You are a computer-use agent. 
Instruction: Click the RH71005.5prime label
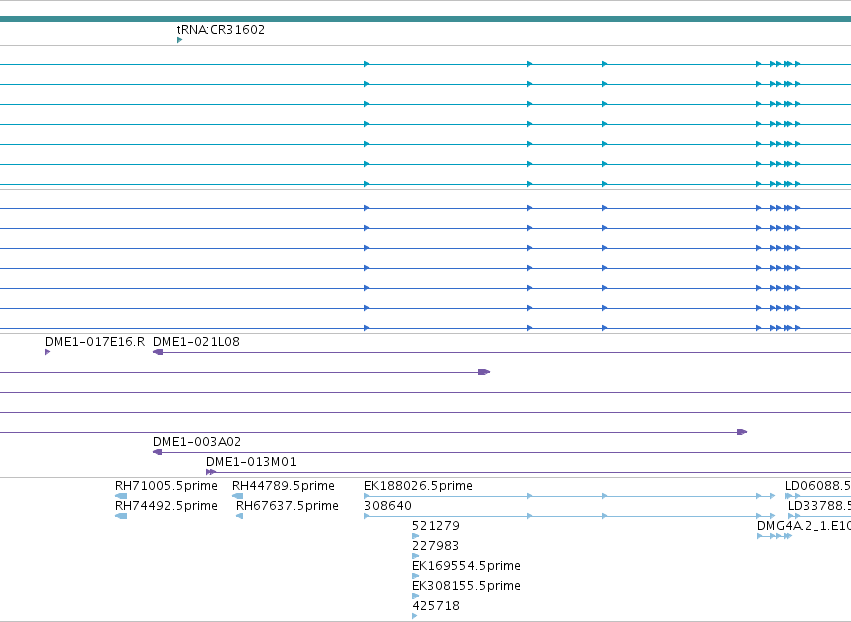click(x=166, y=486)
